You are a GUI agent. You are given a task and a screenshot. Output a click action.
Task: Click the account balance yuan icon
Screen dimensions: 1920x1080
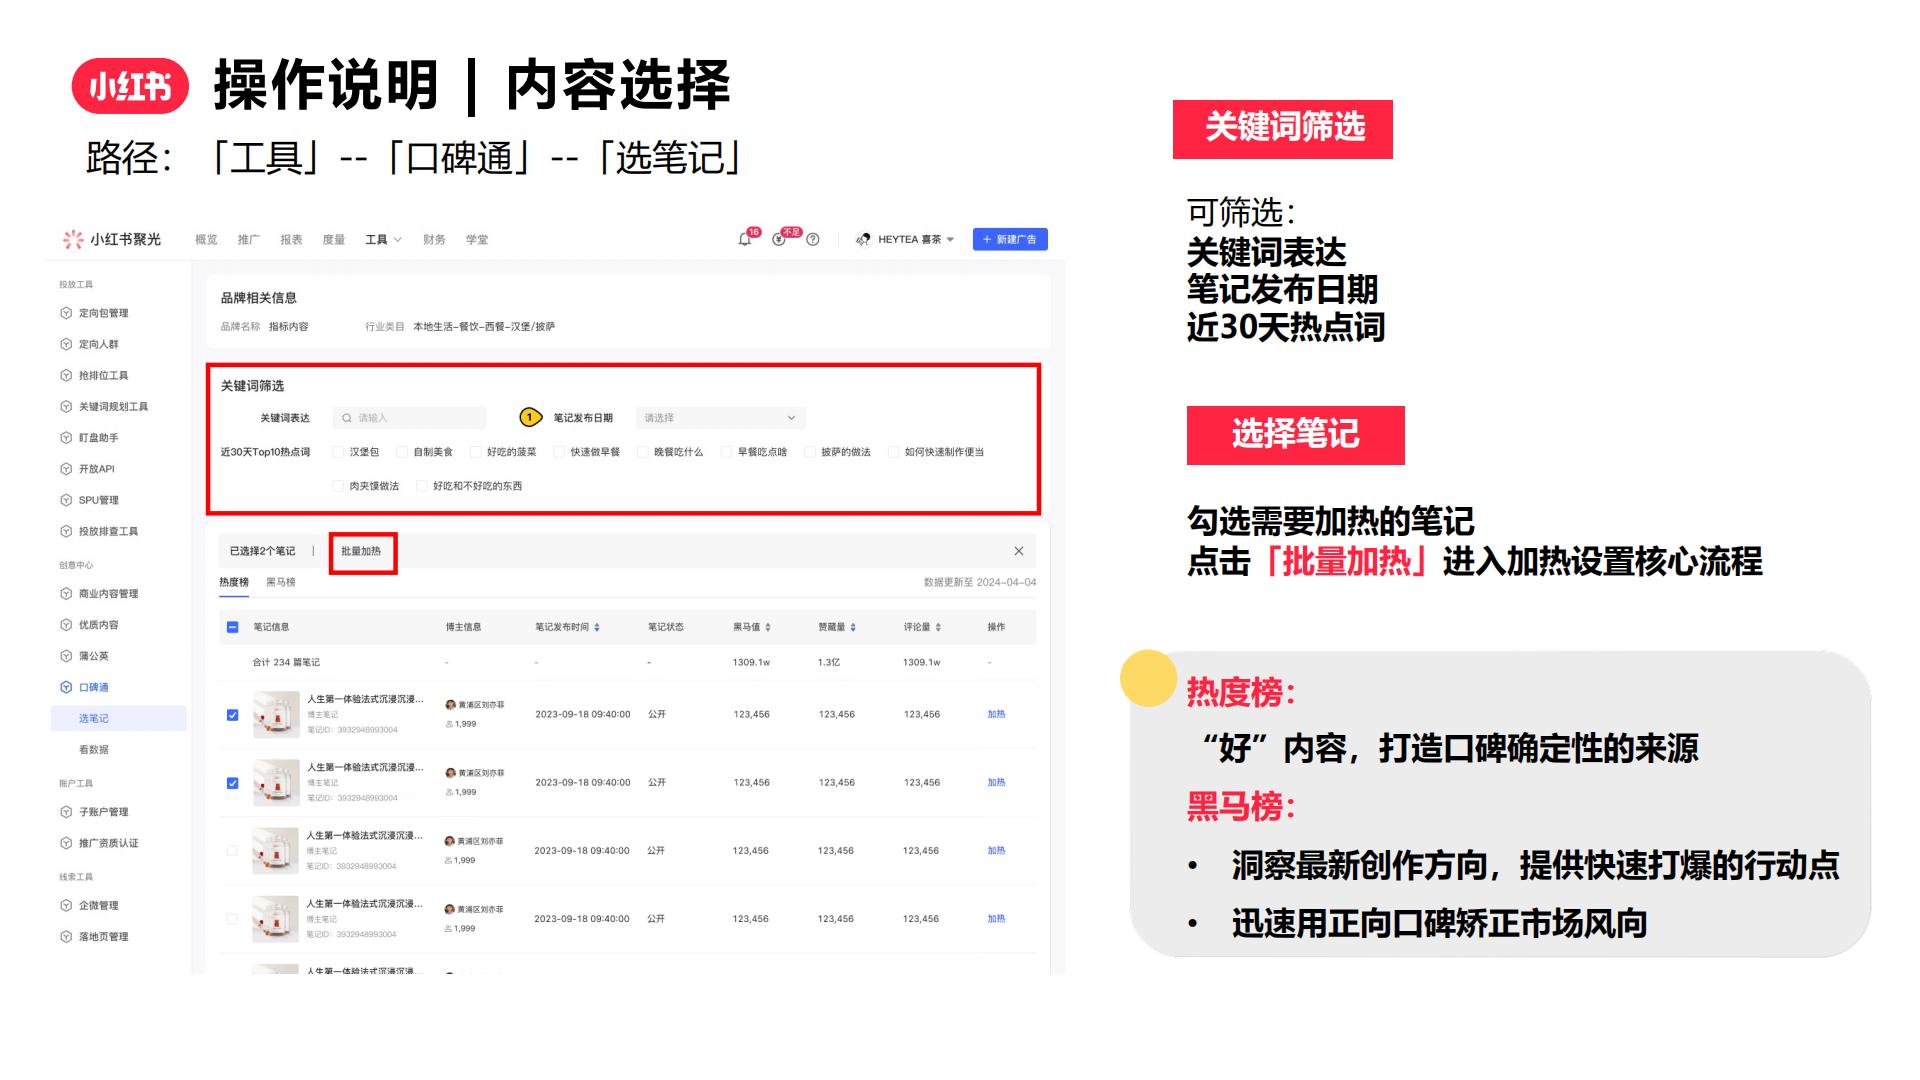tap(779, 240)
